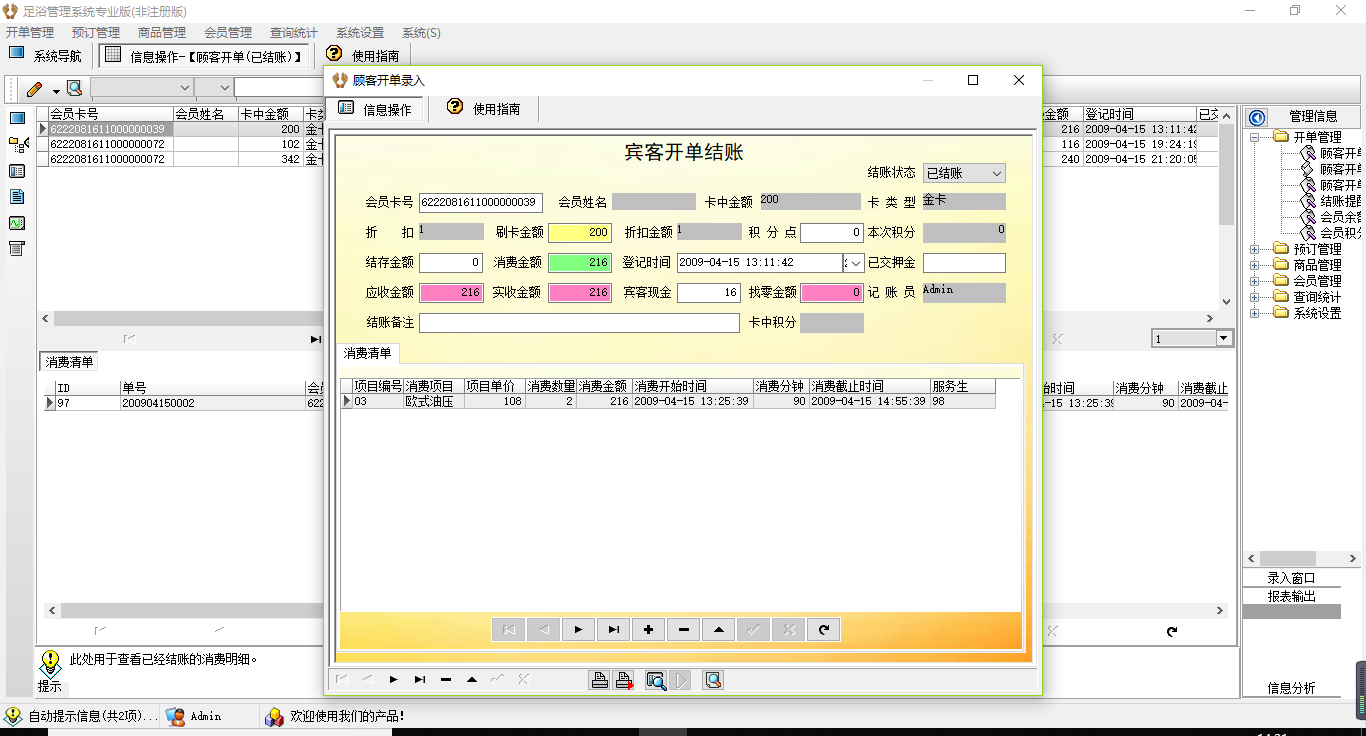This screenshot has width=1366, height=736.
Task: Switch to 使用指南 tab in dialog
Action: pos(484,108)
